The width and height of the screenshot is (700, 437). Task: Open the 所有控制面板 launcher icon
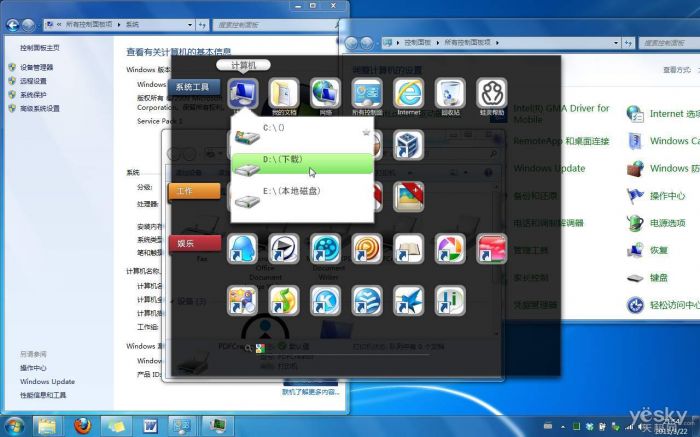click(x=367, y=94)
